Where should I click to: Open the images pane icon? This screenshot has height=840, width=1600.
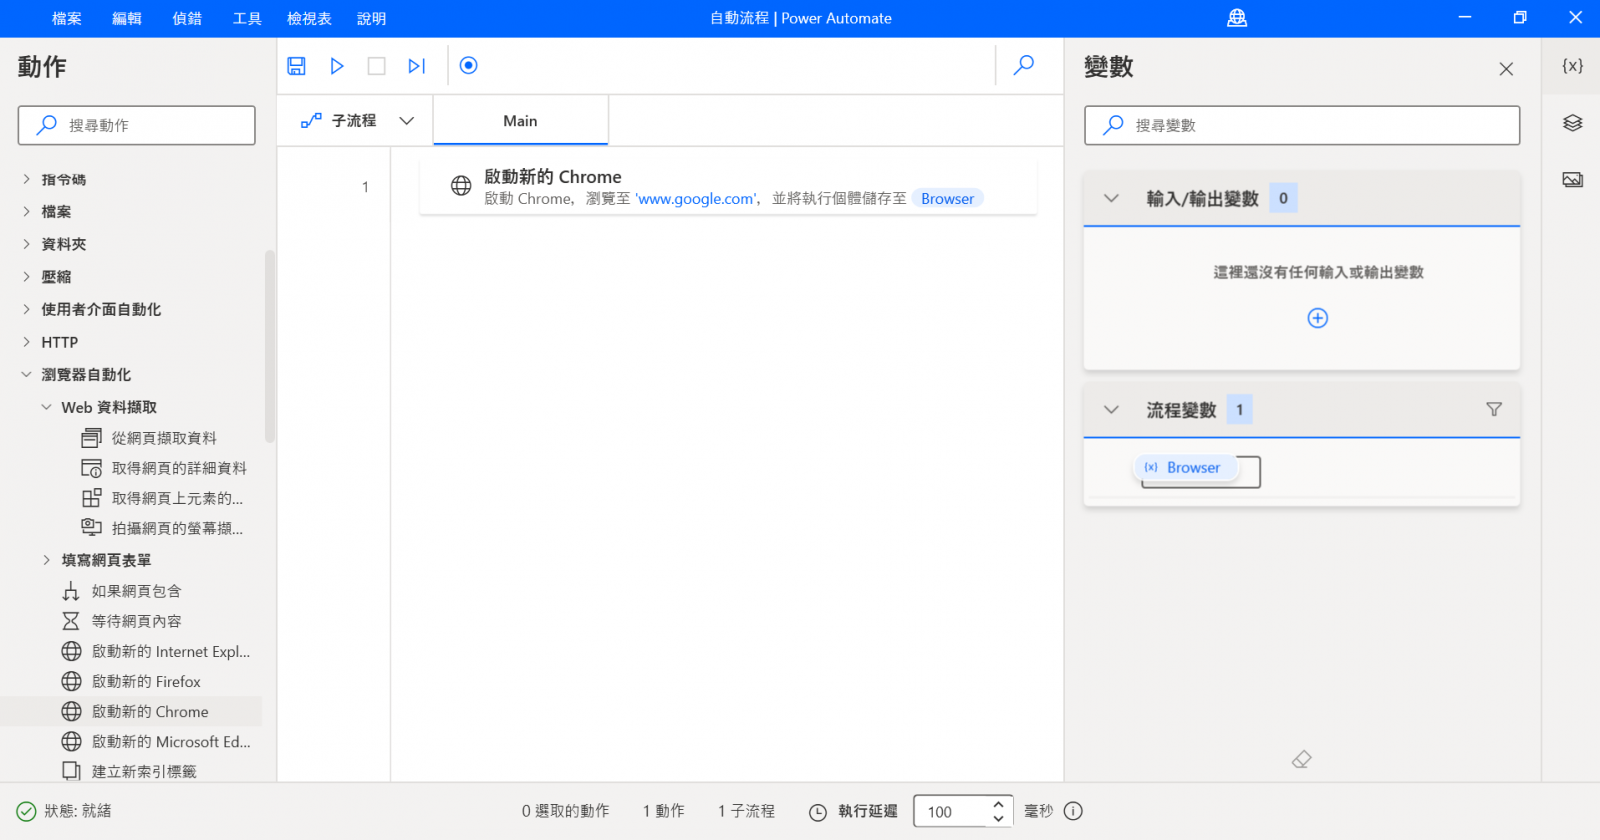click(x=1573, y=180)
